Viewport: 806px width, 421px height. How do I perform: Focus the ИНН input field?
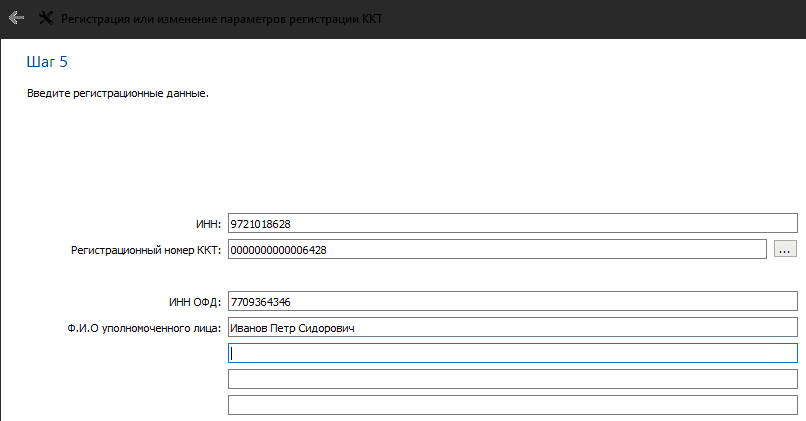point(512,224)
